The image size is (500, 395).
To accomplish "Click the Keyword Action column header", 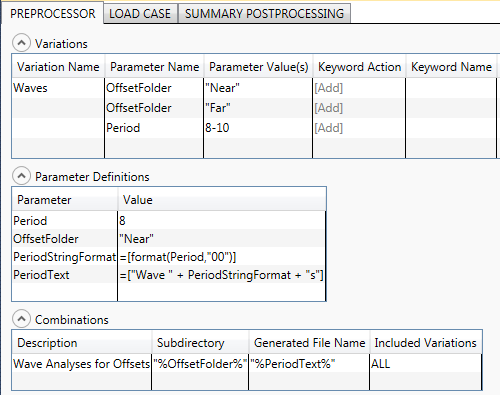I will click(x=359, y=67).
